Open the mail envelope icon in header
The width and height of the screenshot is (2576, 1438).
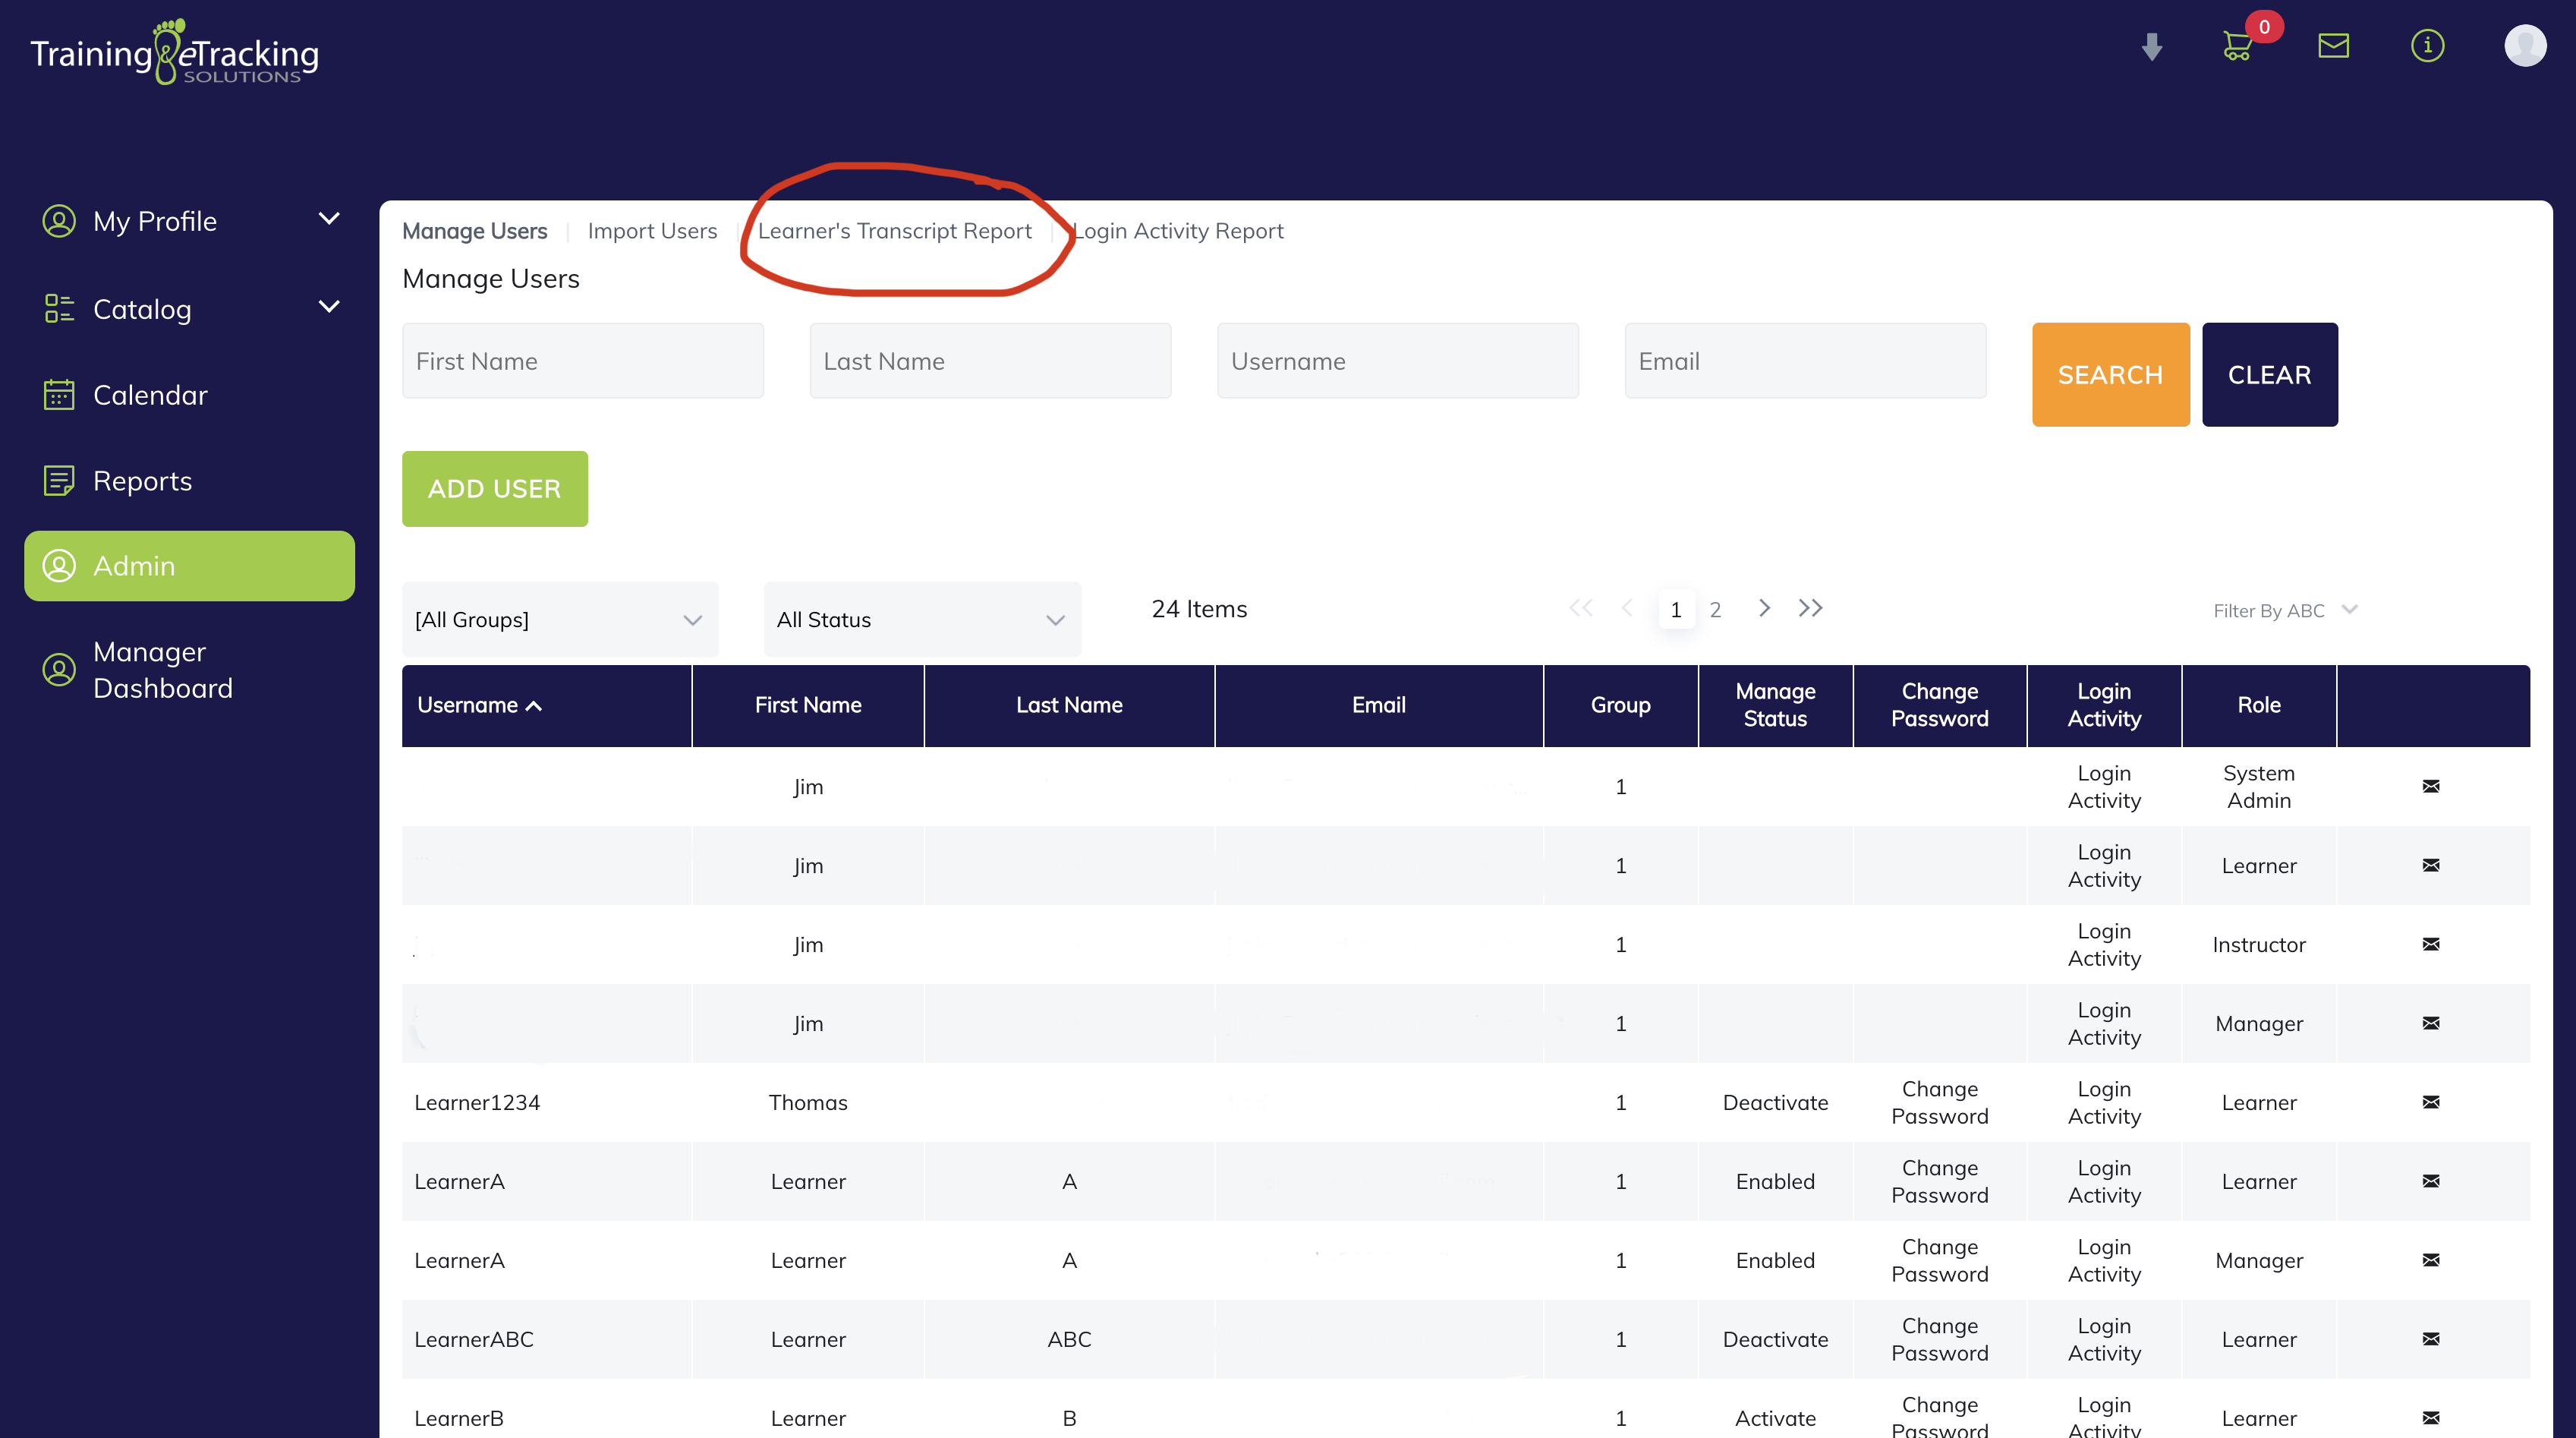click(x=2333, y=46)
